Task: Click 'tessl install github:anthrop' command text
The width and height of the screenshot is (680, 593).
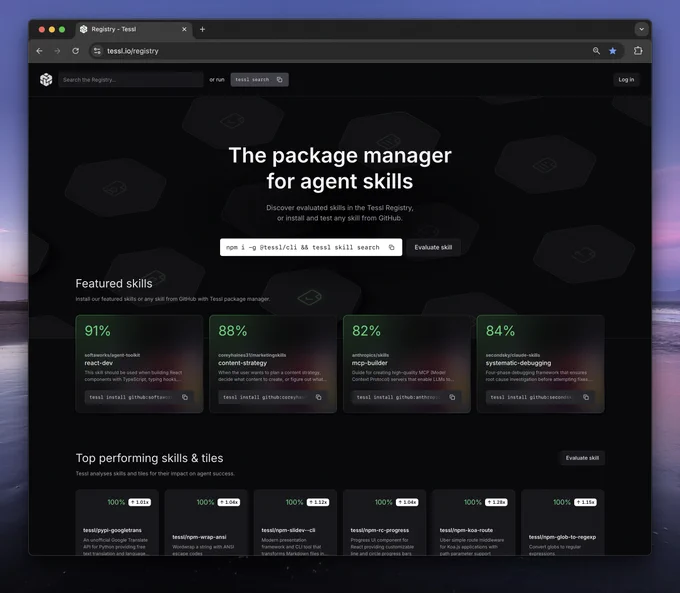Action: pyautogui.click(x=398, y=397)
